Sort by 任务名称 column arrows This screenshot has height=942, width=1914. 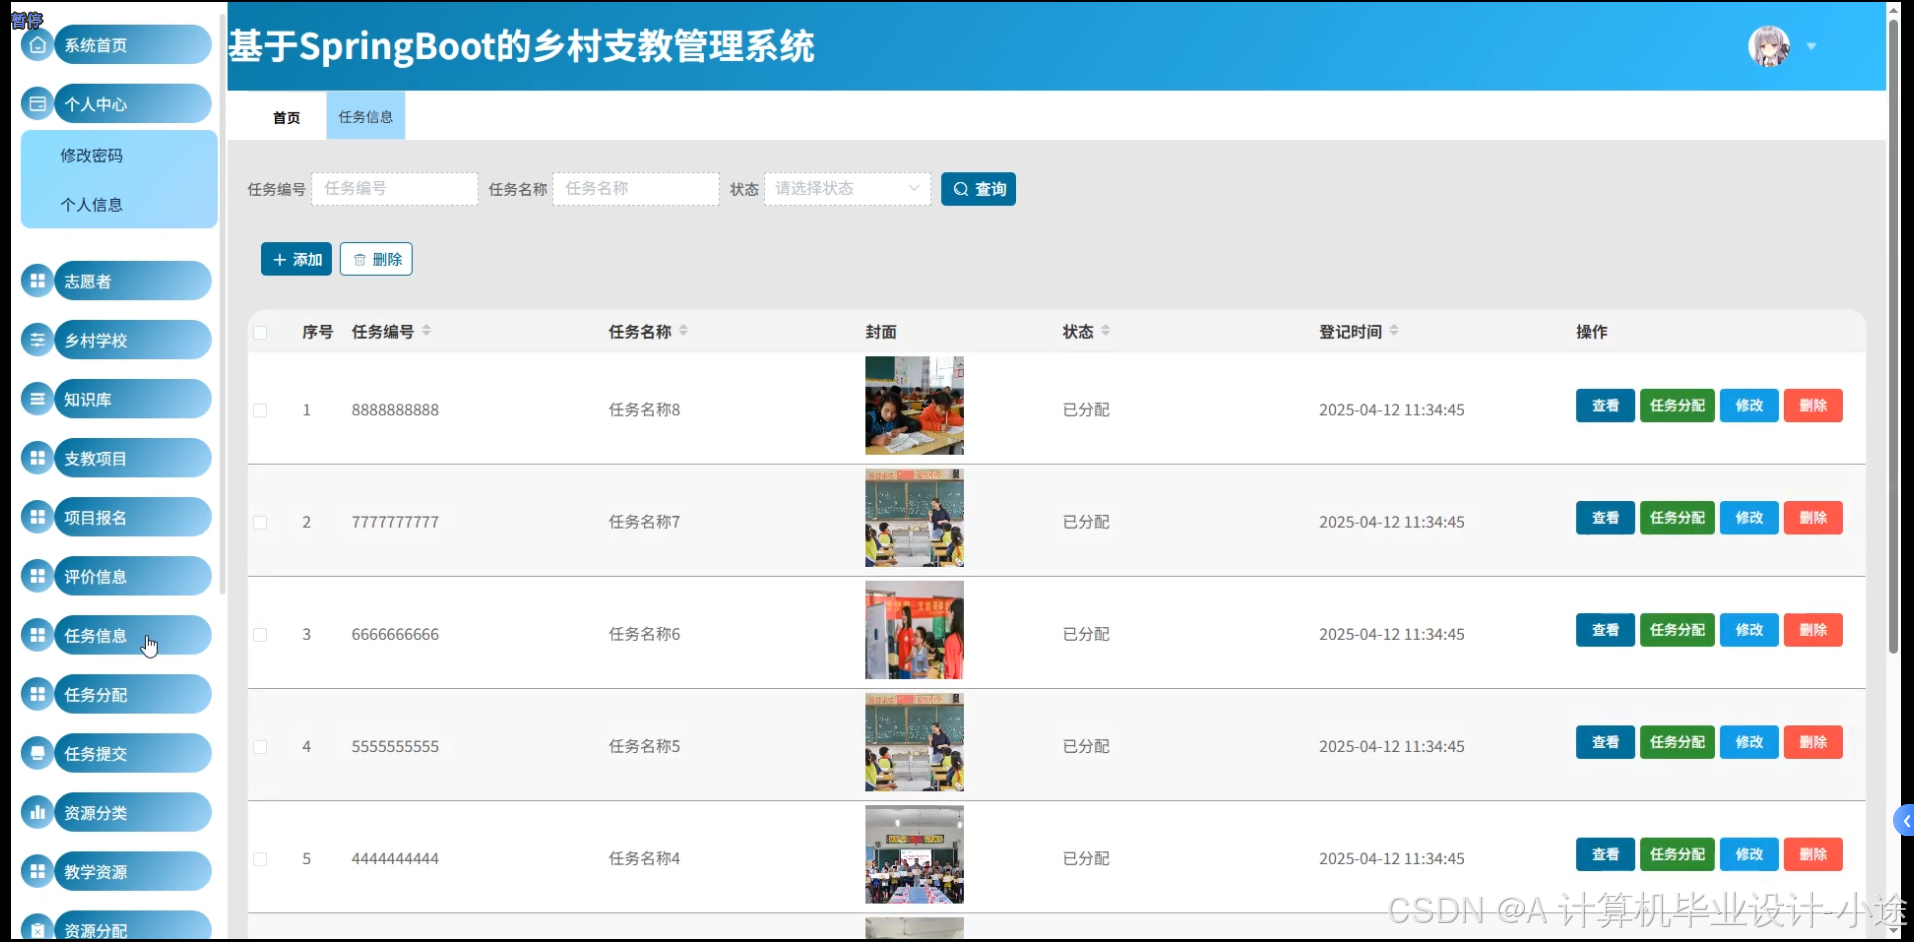[683, 331]
